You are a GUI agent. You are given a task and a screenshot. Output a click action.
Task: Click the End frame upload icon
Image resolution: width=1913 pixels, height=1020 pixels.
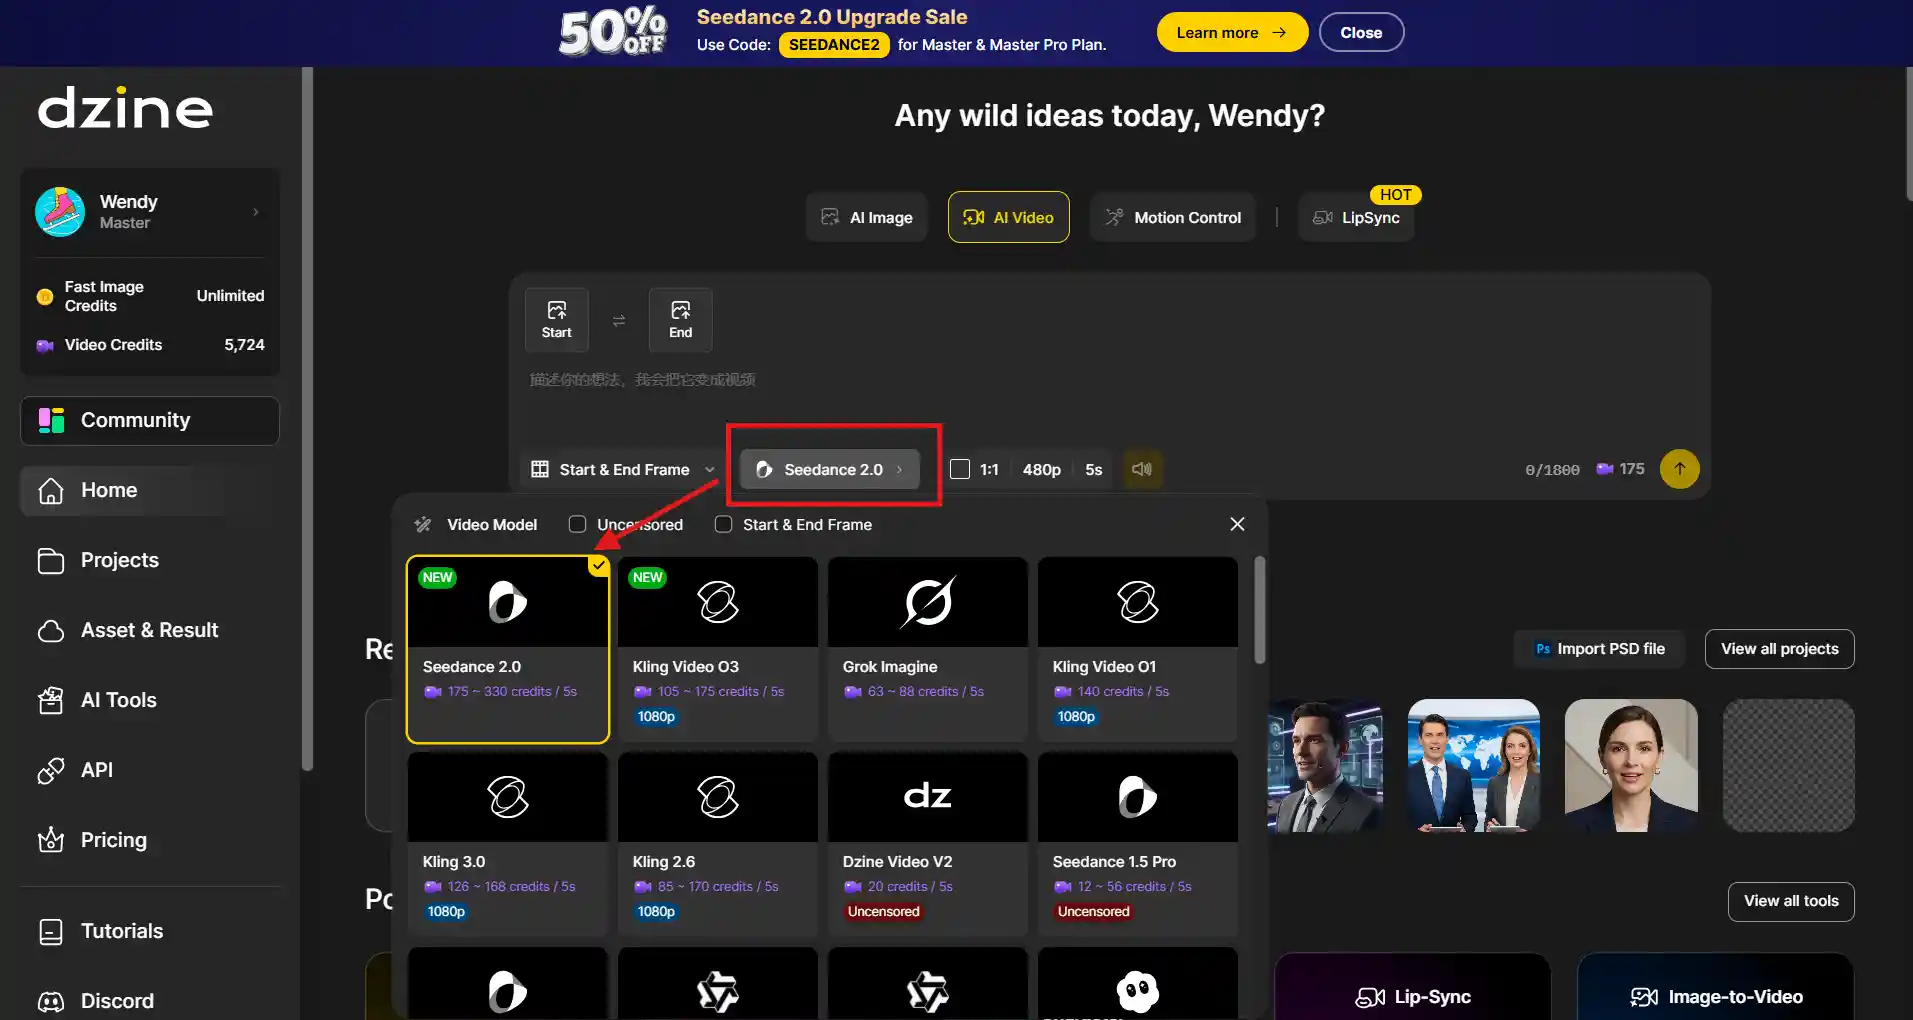pyautogui.click(x=680, y=319)
